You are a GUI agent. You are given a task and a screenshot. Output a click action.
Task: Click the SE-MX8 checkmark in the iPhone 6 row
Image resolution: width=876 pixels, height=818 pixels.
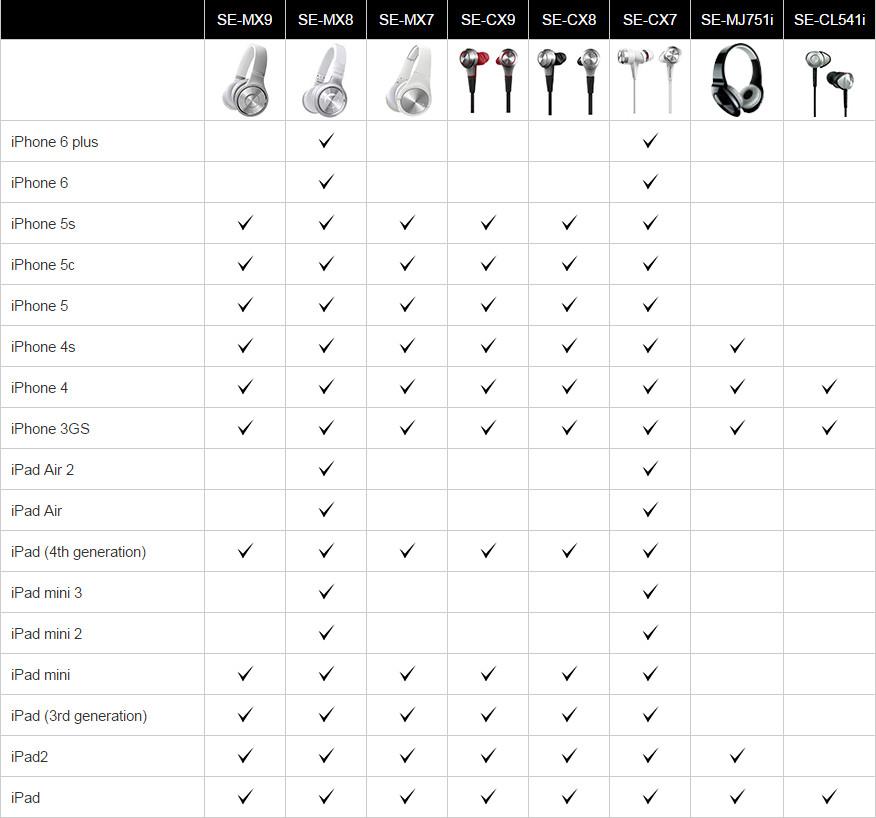point(326,182)
